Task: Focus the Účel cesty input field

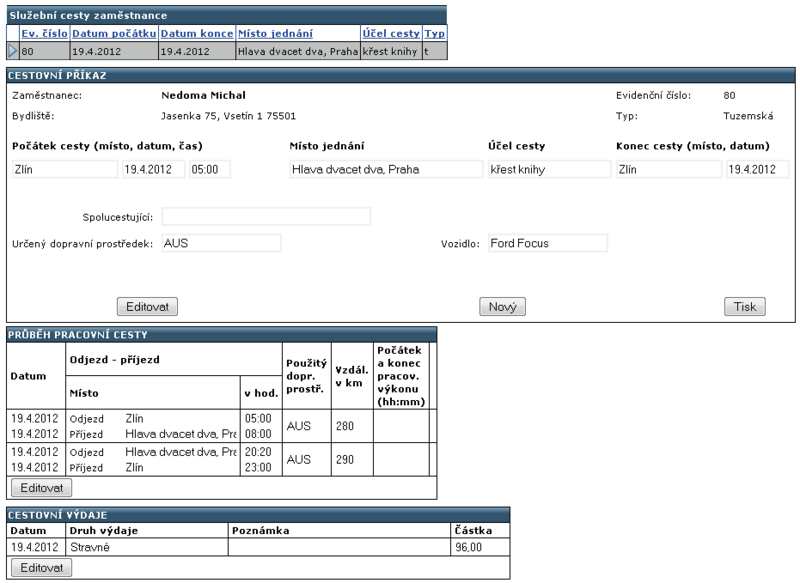Action: pos(549,169)
